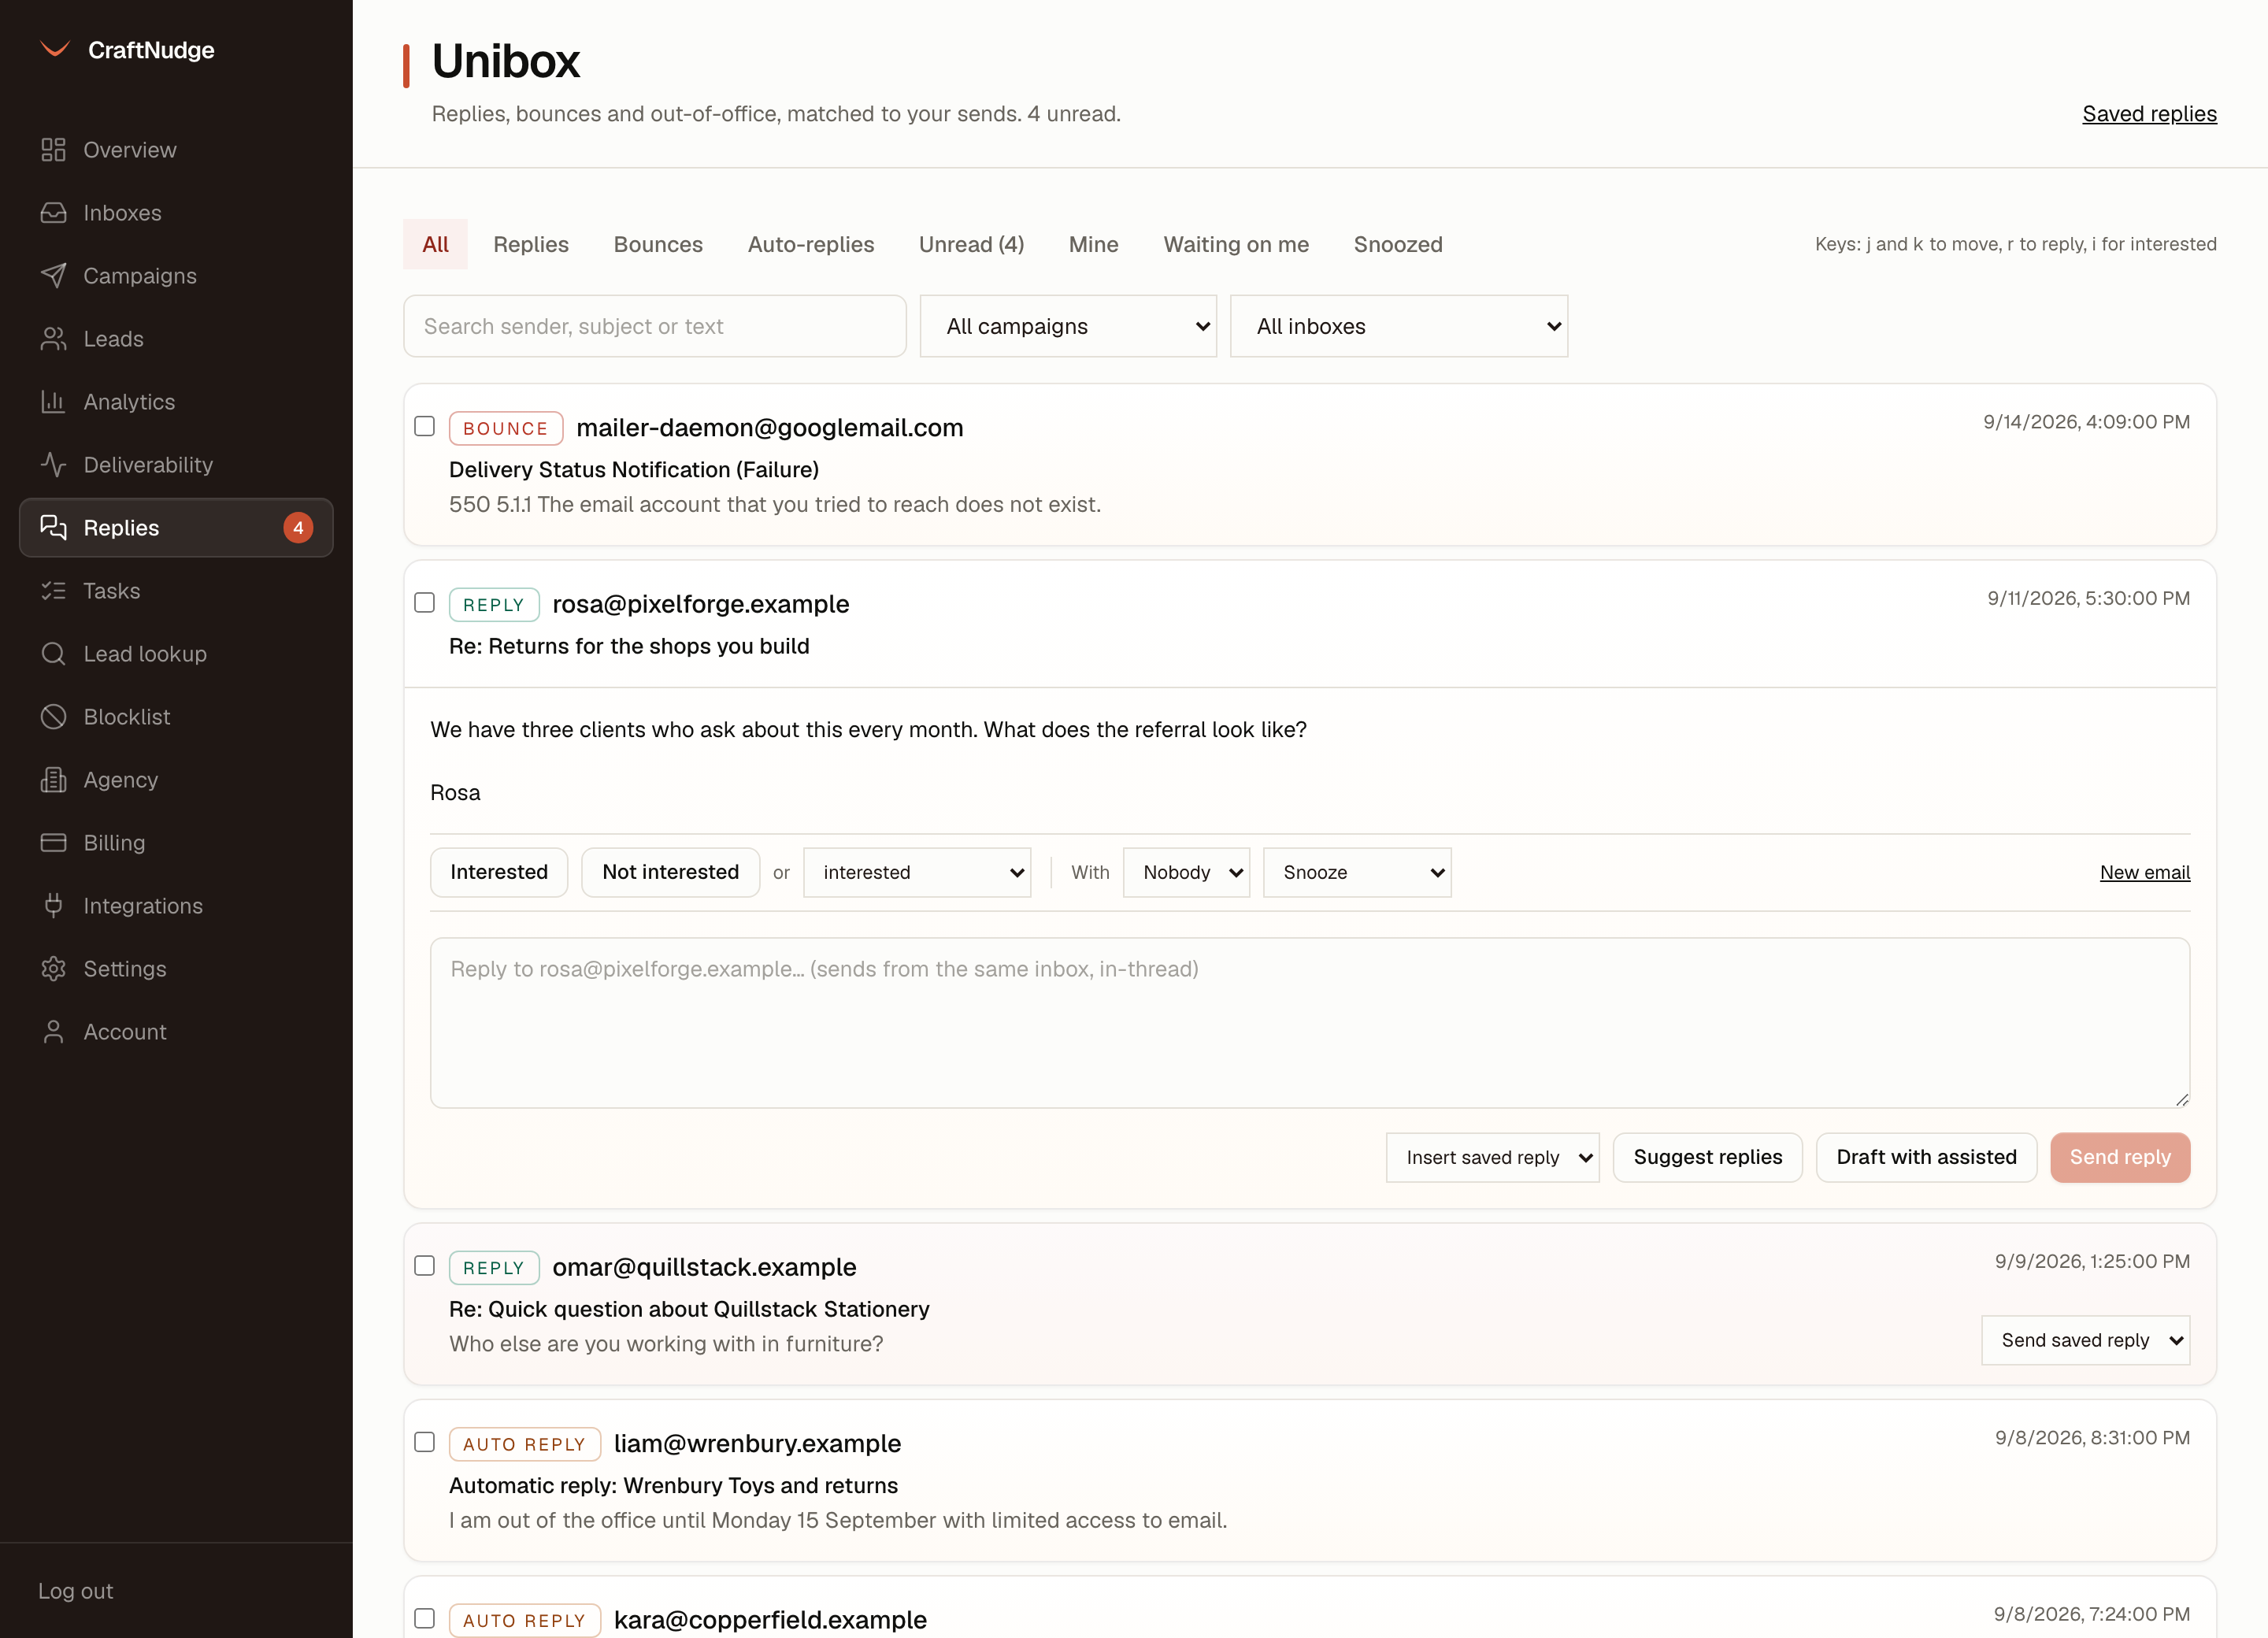Click the New email link
The image size is (2268, 1638).
2144,872
